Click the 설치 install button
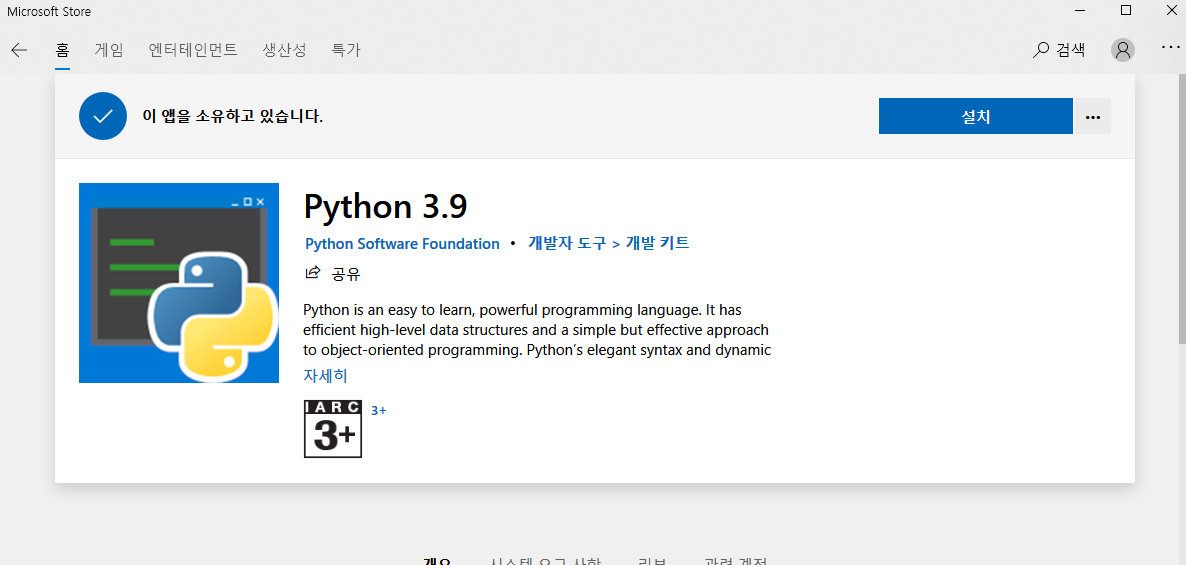The height and width of the screenshot is (565, 1186). [x=976, y=116]
